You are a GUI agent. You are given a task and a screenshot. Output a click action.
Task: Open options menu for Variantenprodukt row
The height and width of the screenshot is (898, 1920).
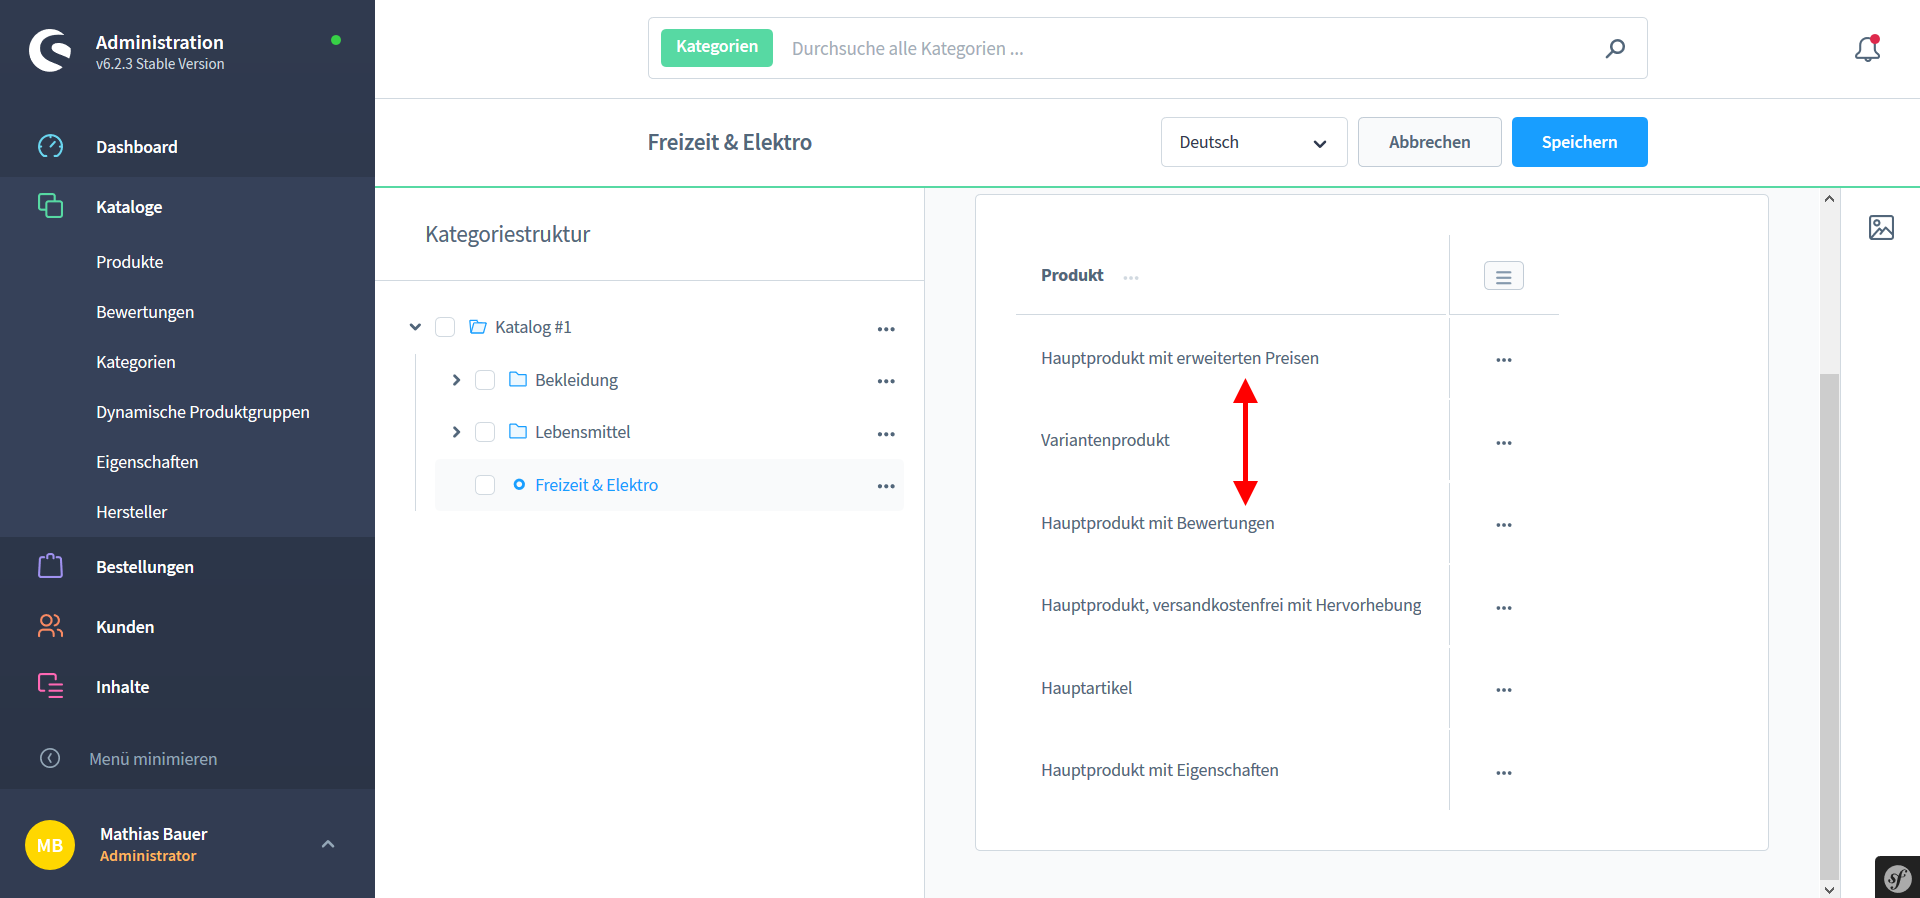point(1503,442)
